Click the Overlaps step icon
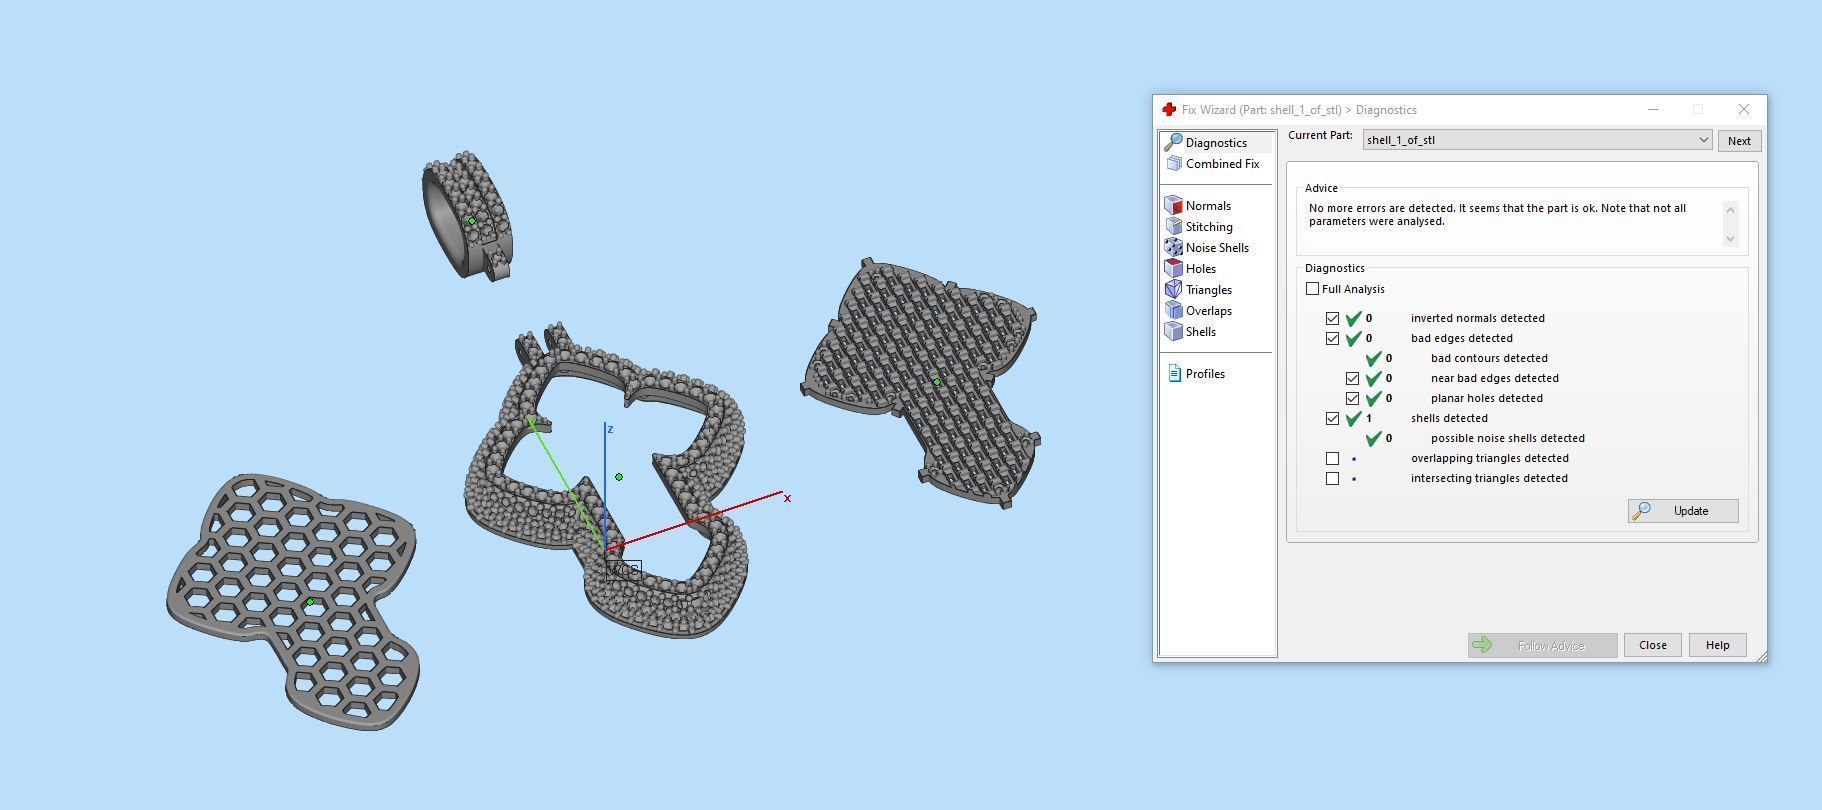Image resolution: width=1822 pixels, height=810 pixels. pyautogui.click(x=1174, y=311)
